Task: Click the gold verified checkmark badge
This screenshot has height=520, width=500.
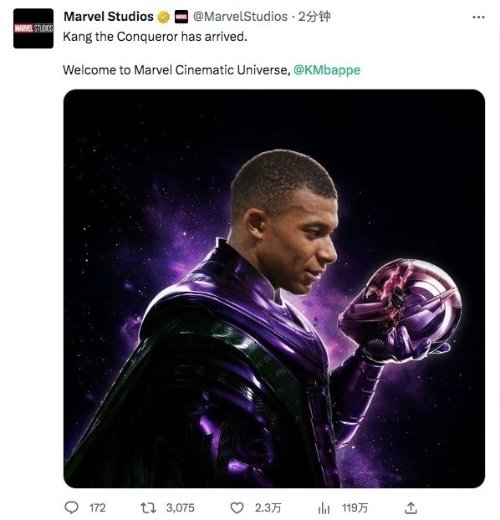Action: [163, 17]
